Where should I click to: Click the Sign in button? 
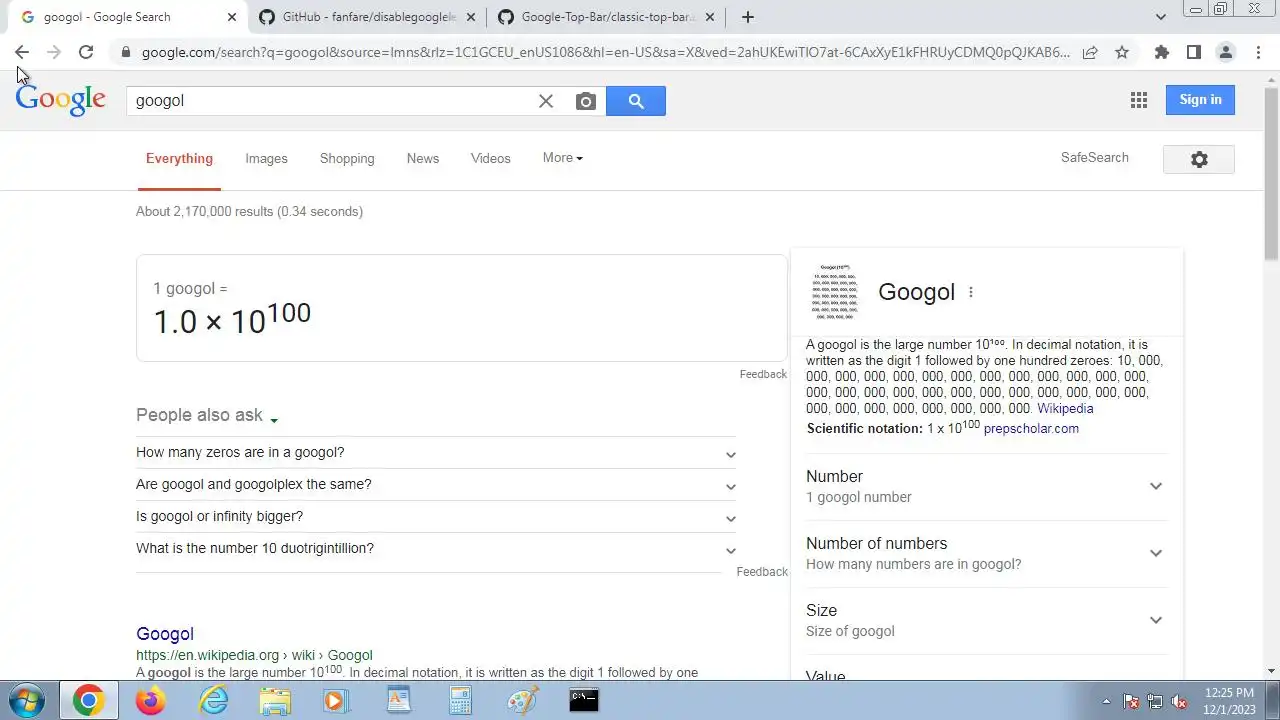(x=1200, y=100)
